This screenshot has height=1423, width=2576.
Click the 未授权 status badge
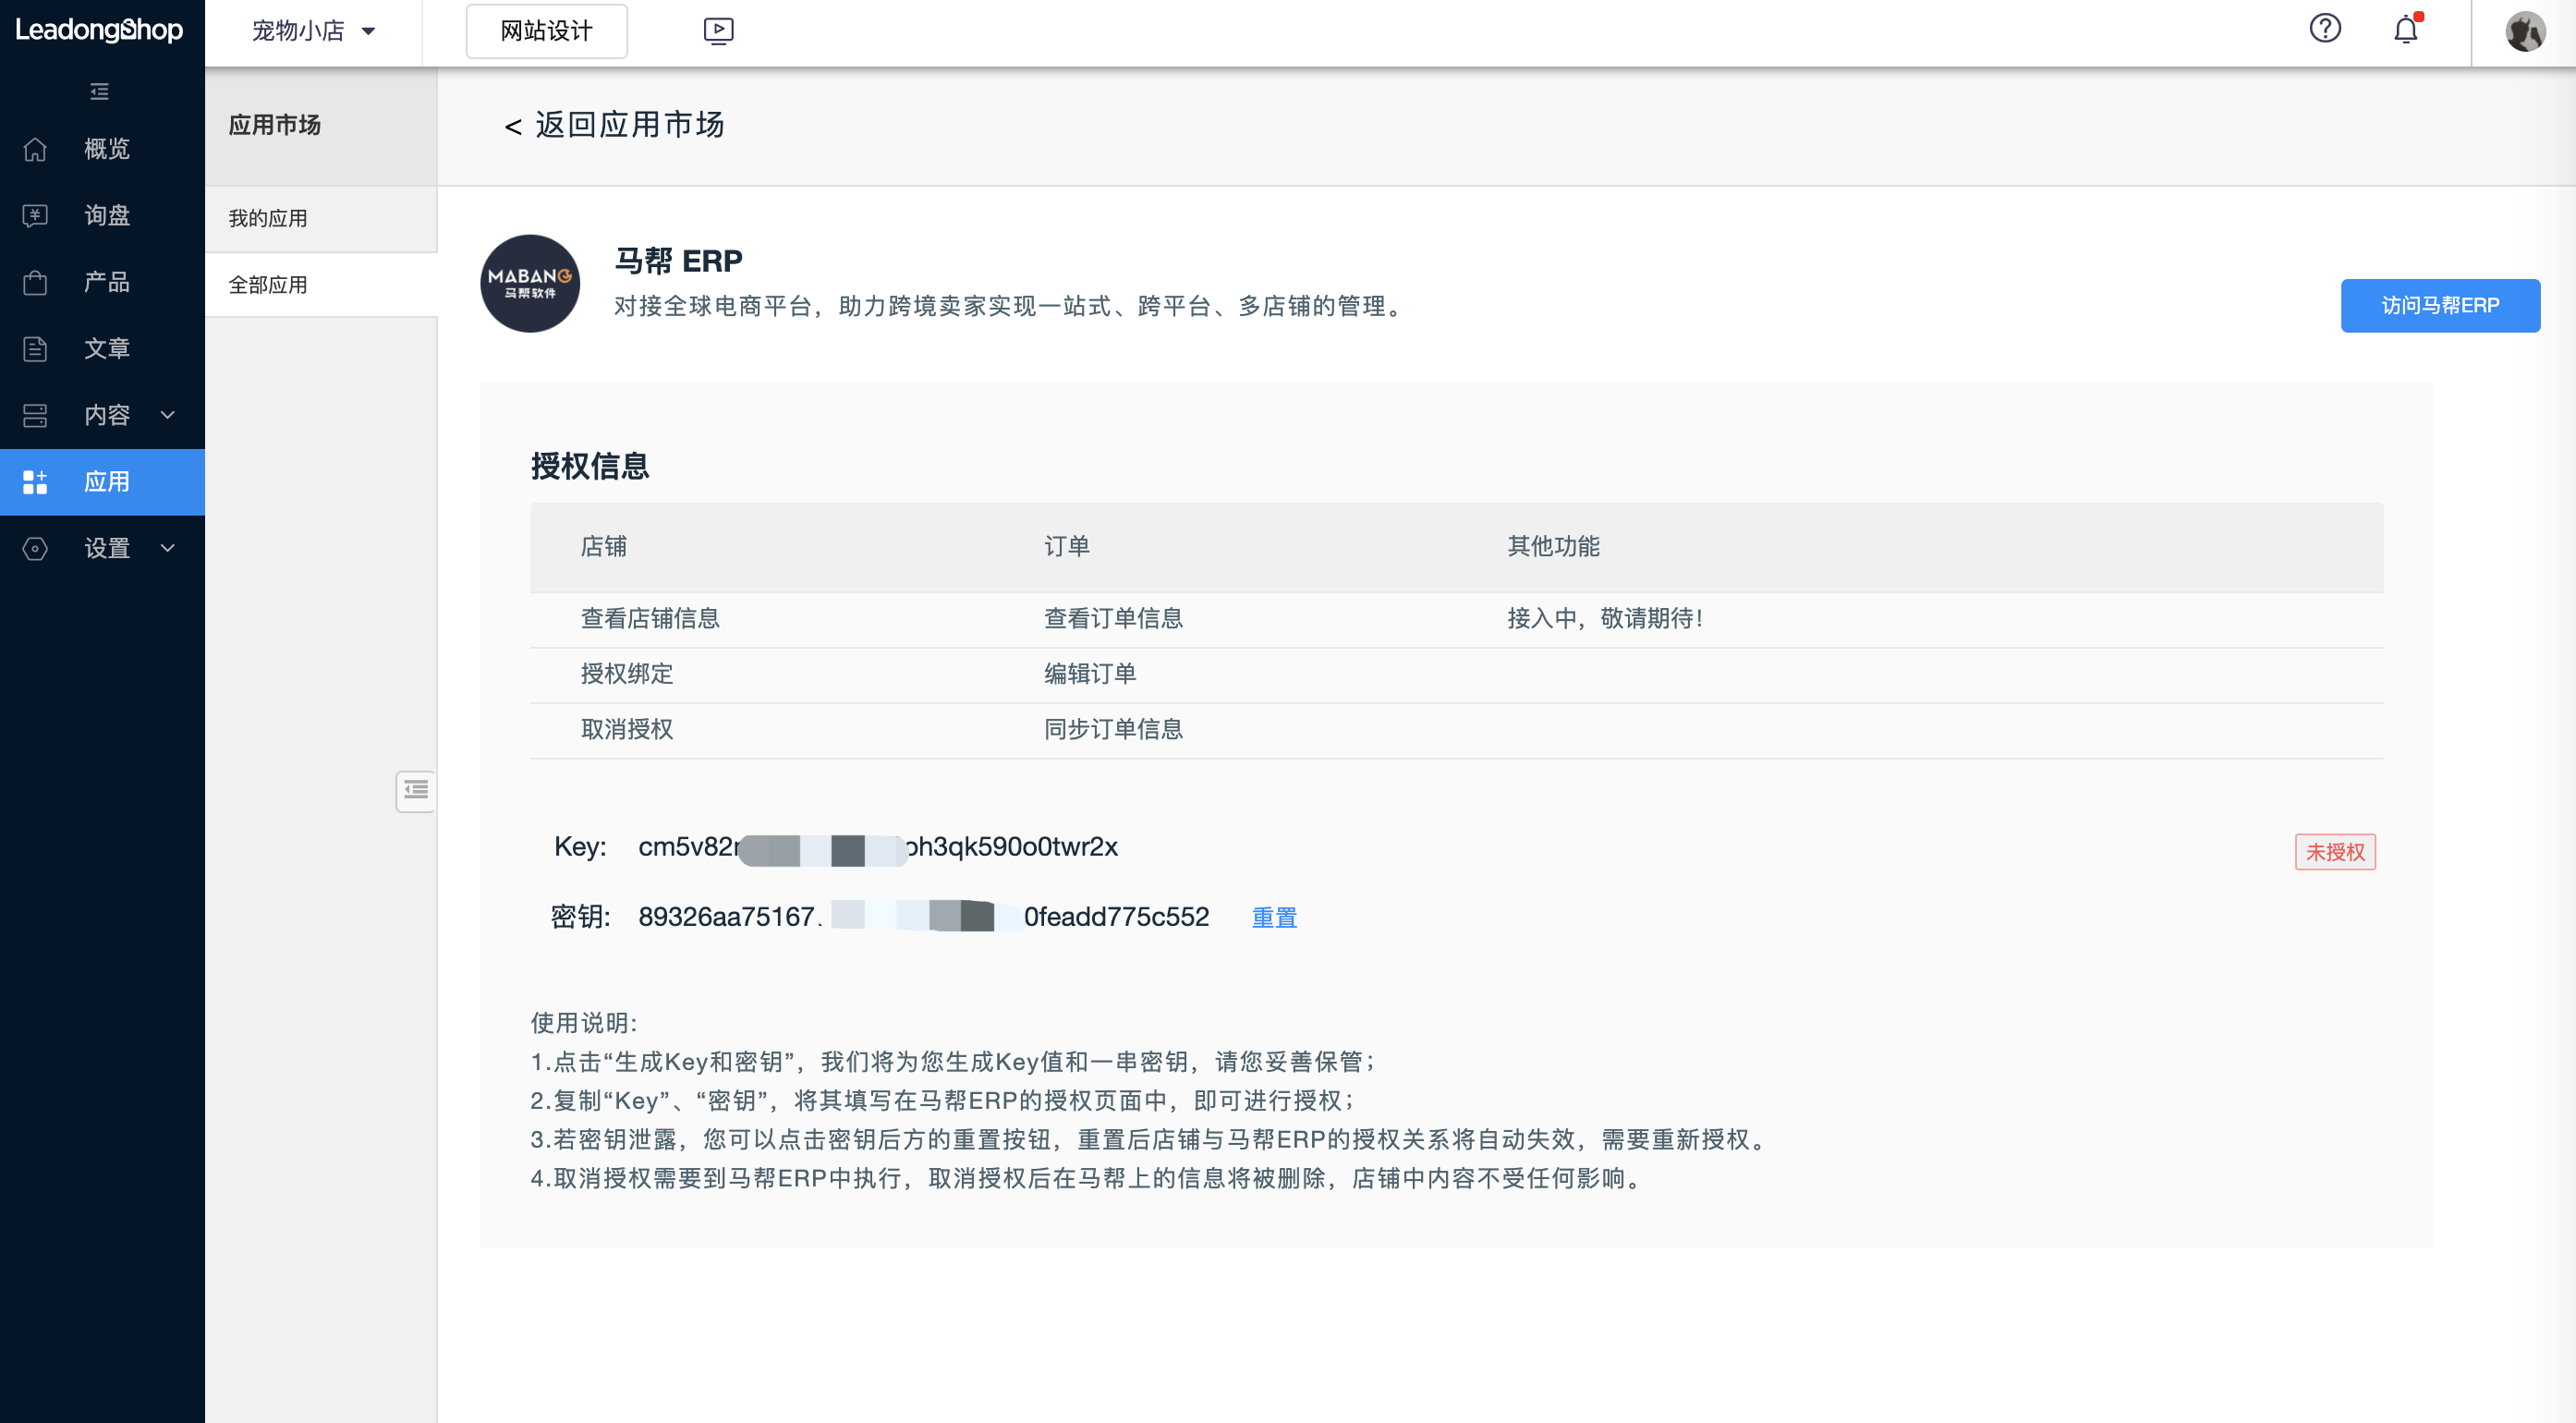coord(2334,851)
